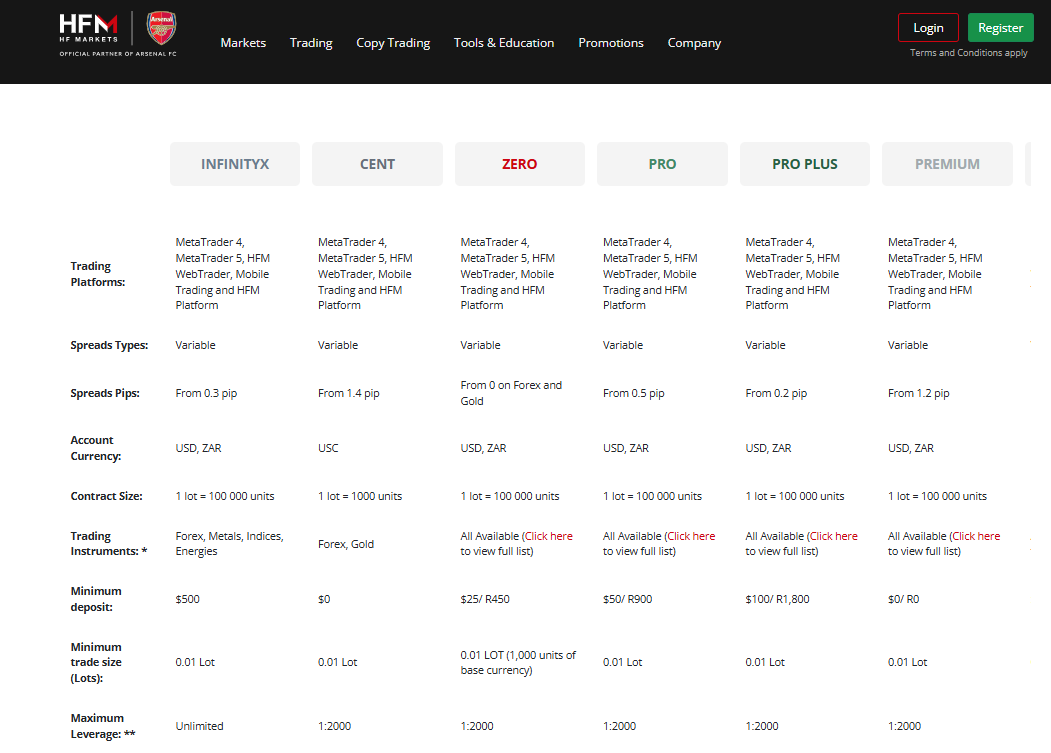This screenshot has width=1051, height=753.
Task: Click the PRO column 'Click here' instruments link
Action: (x=691, y=536)
